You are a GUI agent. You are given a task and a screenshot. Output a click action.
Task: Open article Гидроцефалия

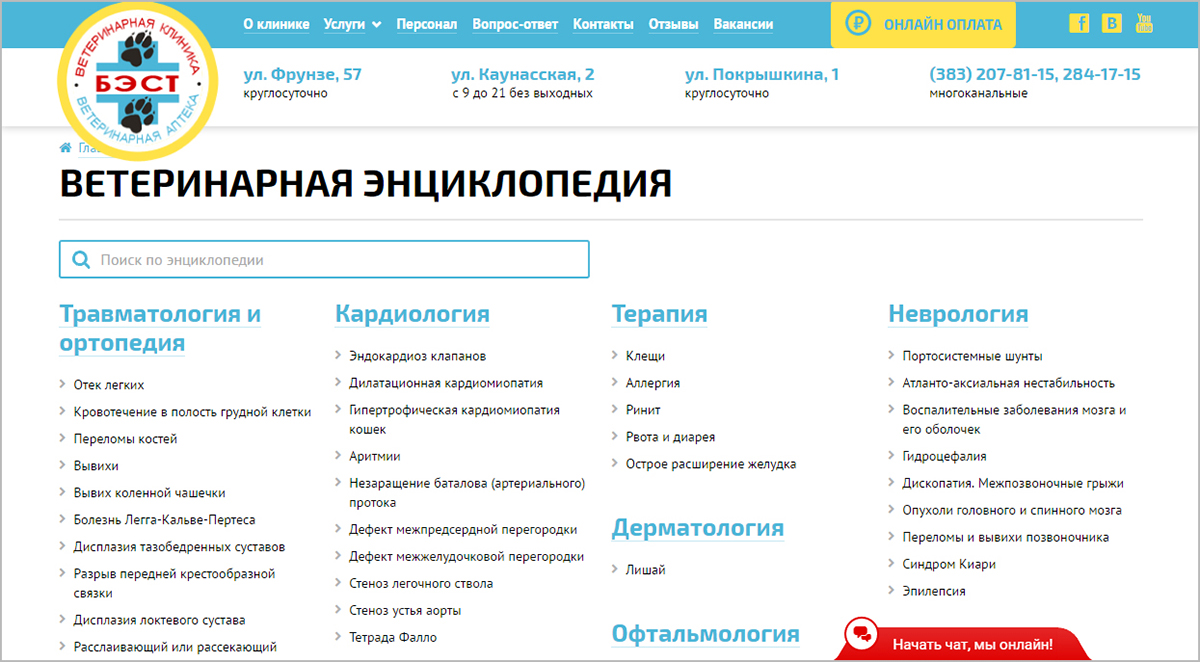(945, 456)
